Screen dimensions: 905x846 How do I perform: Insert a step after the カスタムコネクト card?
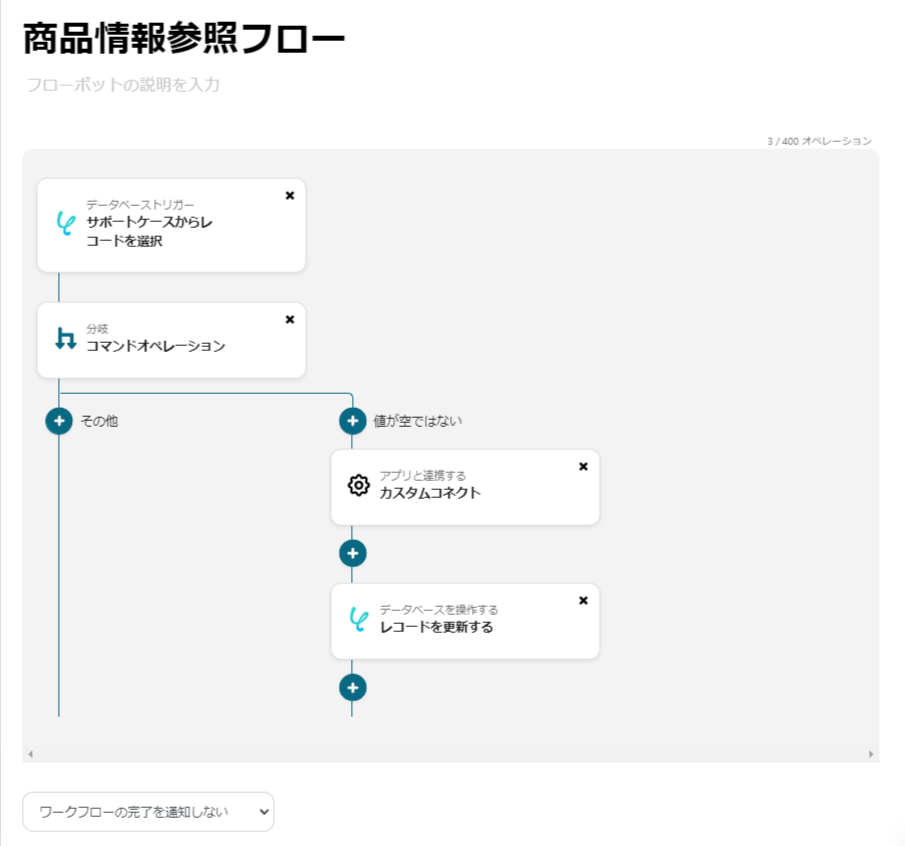click(x=353, y=553)
